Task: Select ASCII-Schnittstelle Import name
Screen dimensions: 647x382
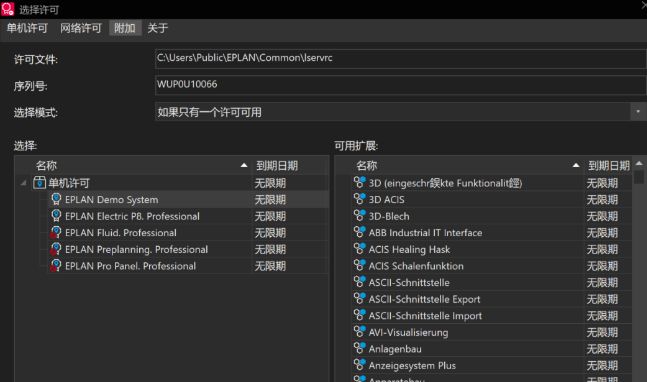Action: [x=425, y=316]
